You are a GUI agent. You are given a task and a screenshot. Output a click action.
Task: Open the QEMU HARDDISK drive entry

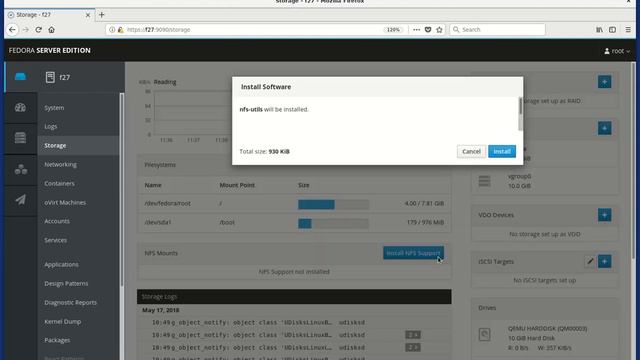(544, 338)
